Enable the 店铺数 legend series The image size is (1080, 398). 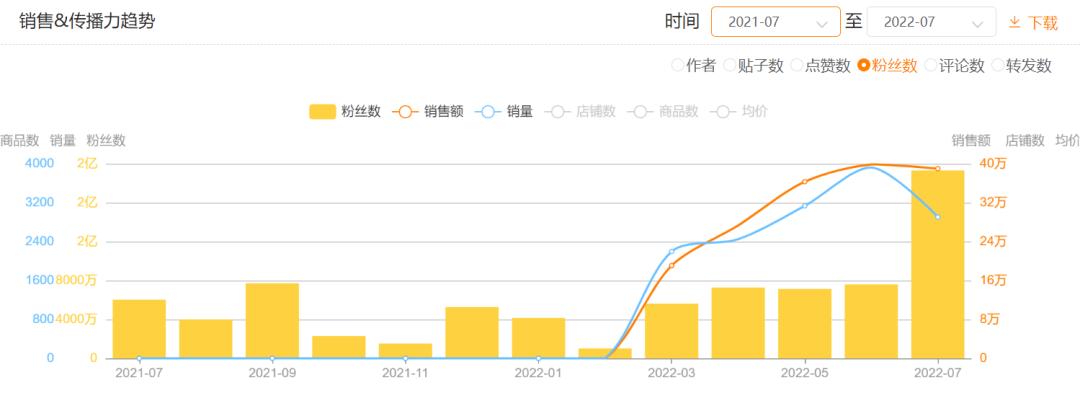[x=580, y=112]
